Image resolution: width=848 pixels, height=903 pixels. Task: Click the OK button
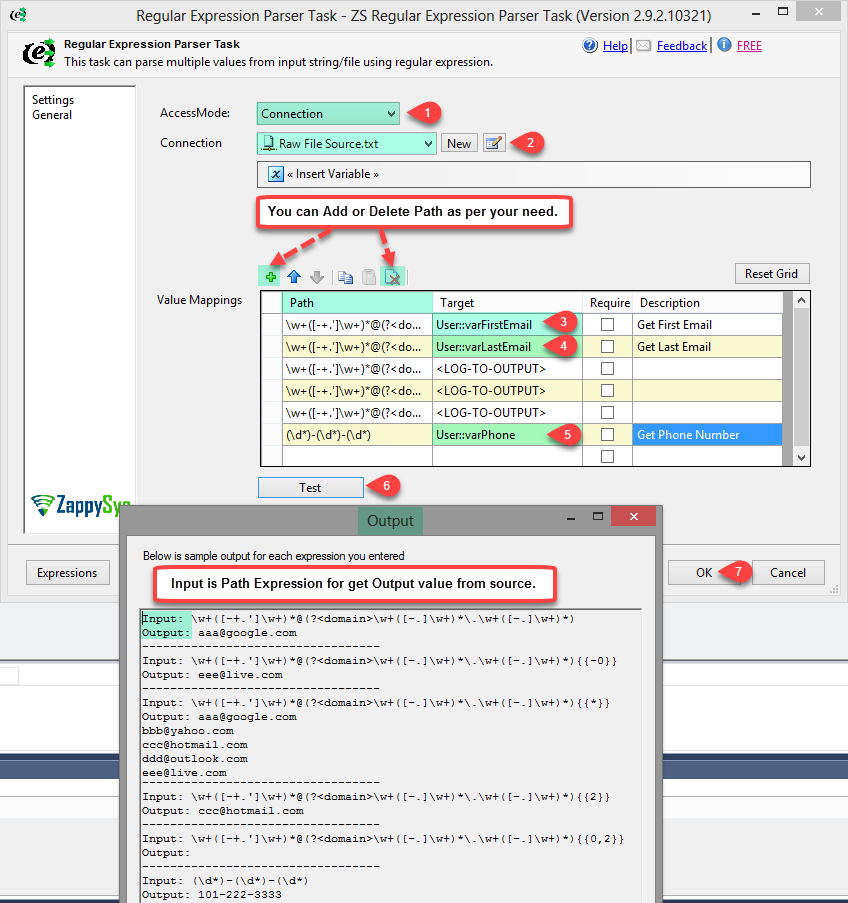703,572
